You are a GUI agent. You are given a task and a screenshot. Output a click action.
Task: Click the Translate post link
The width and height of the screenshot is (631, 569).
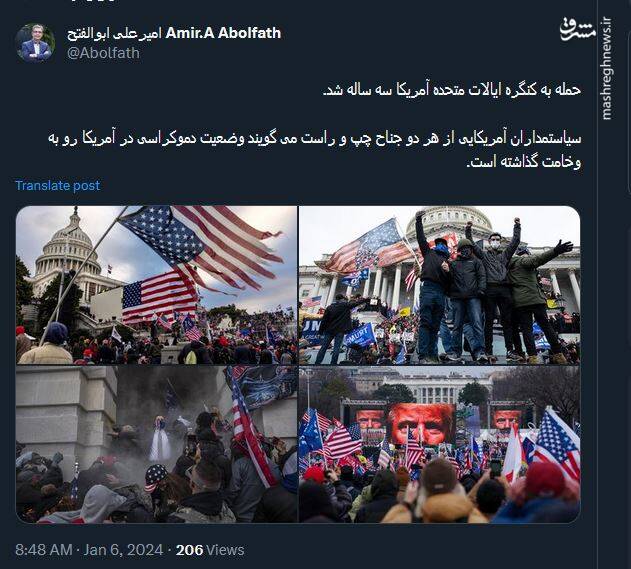point(58,186)
